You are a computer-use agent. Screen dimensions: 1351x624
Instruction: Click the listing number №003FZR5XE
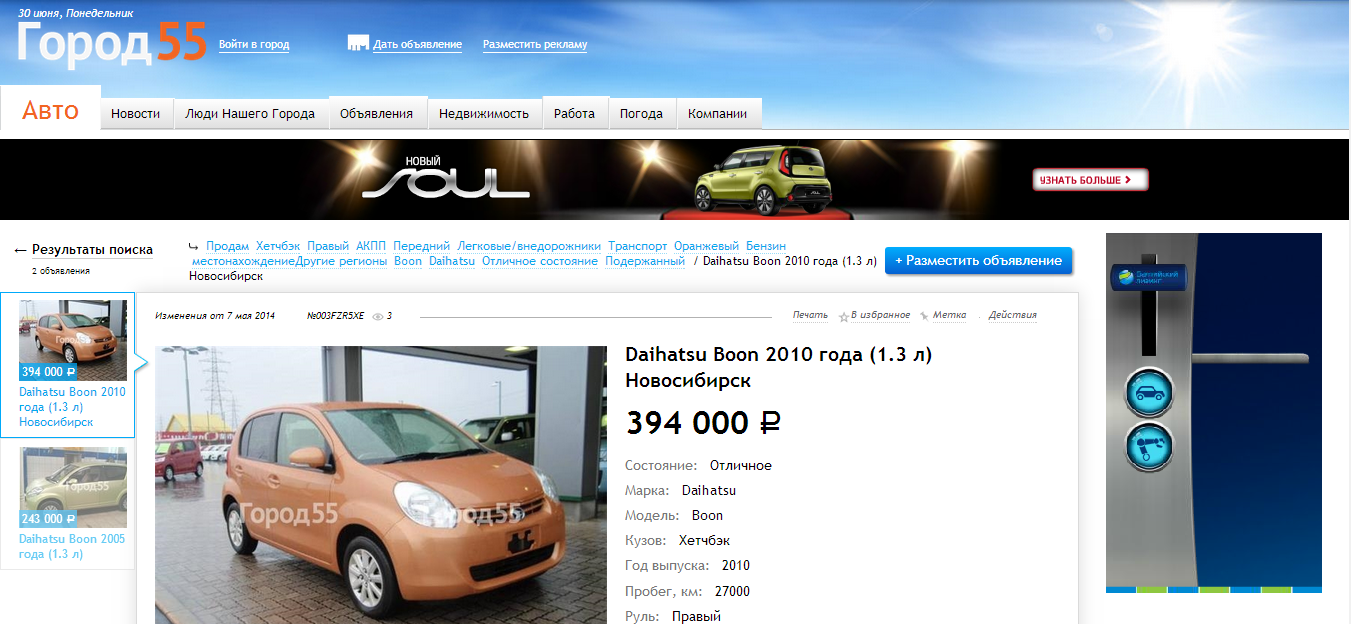pyautogui.click(x=336, y=316)
